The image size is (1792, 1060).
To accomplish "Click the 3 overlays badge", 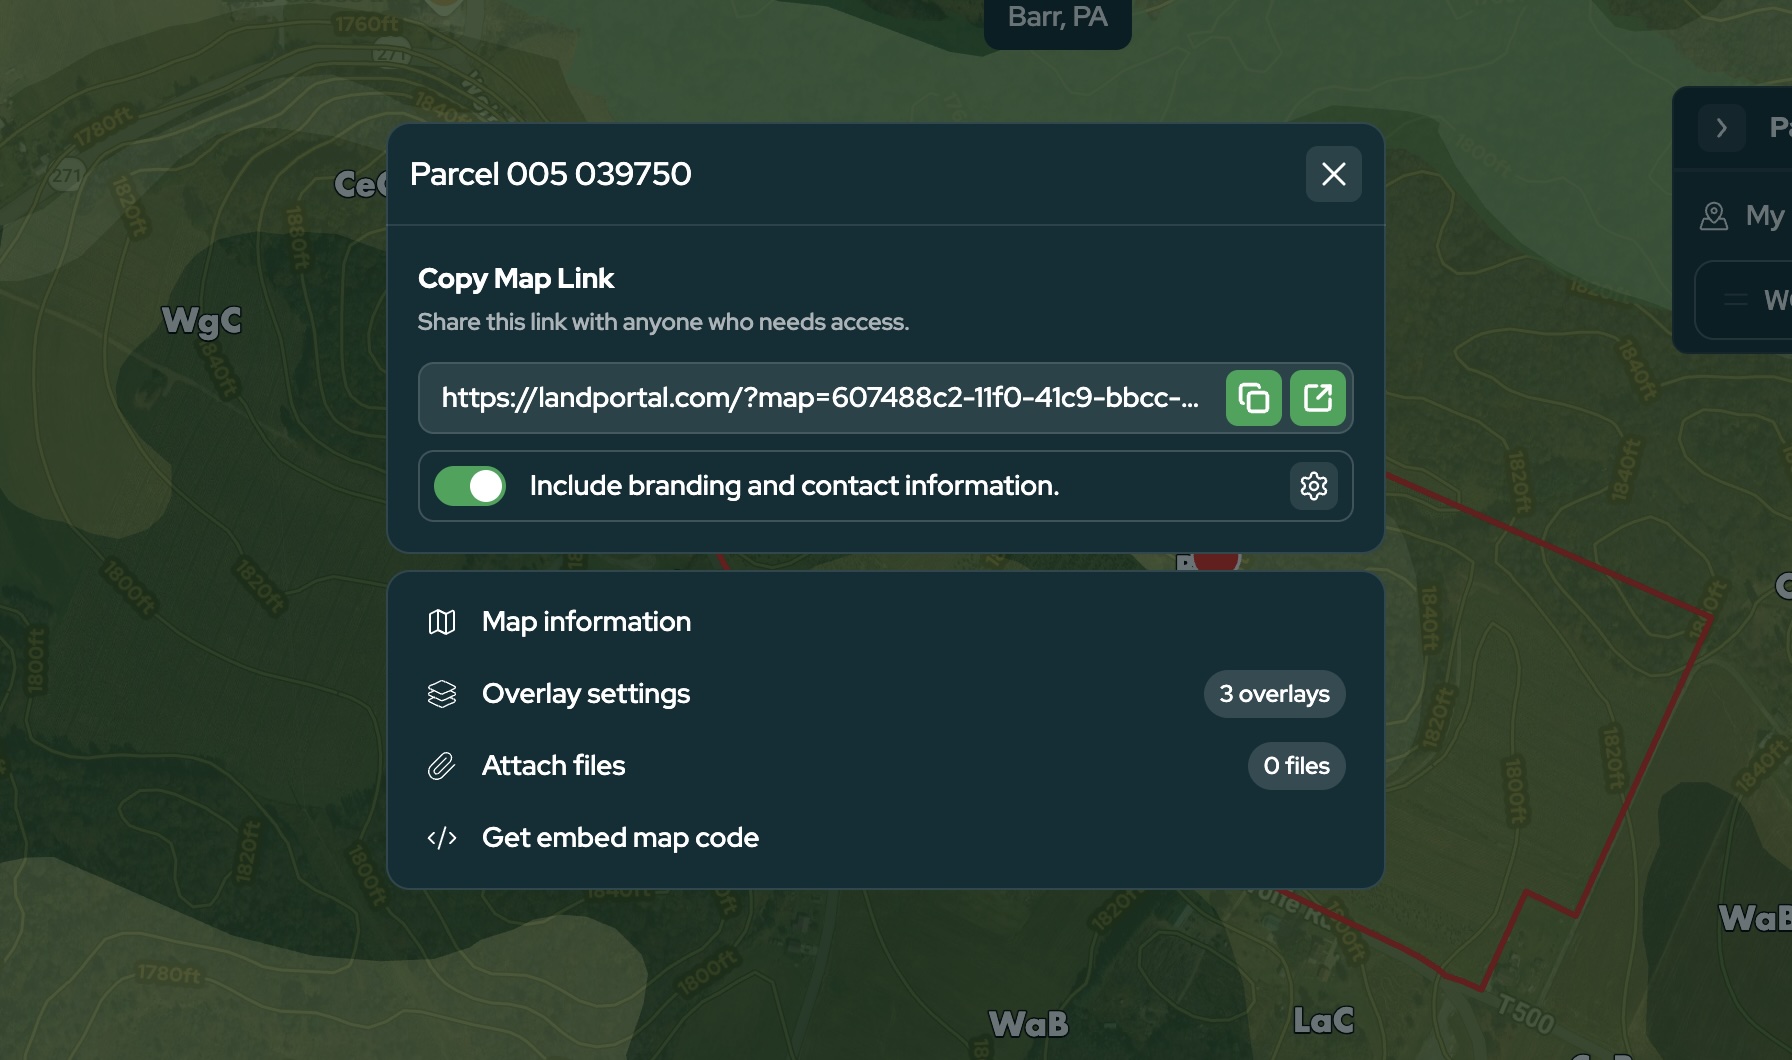I will click(1274, 694).
